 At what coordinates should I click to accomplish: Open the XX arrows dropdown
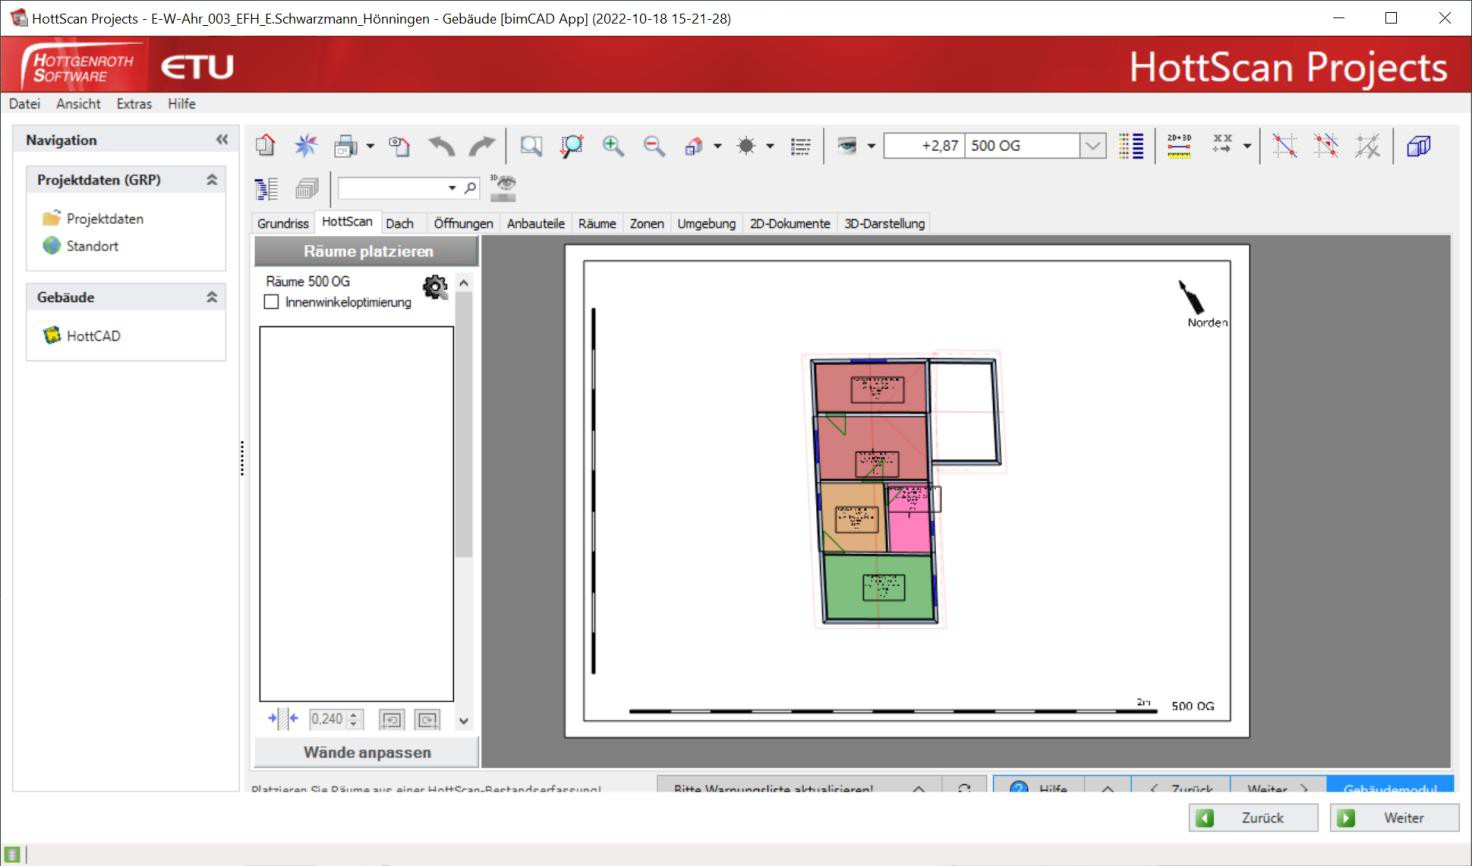[1247, 146]
